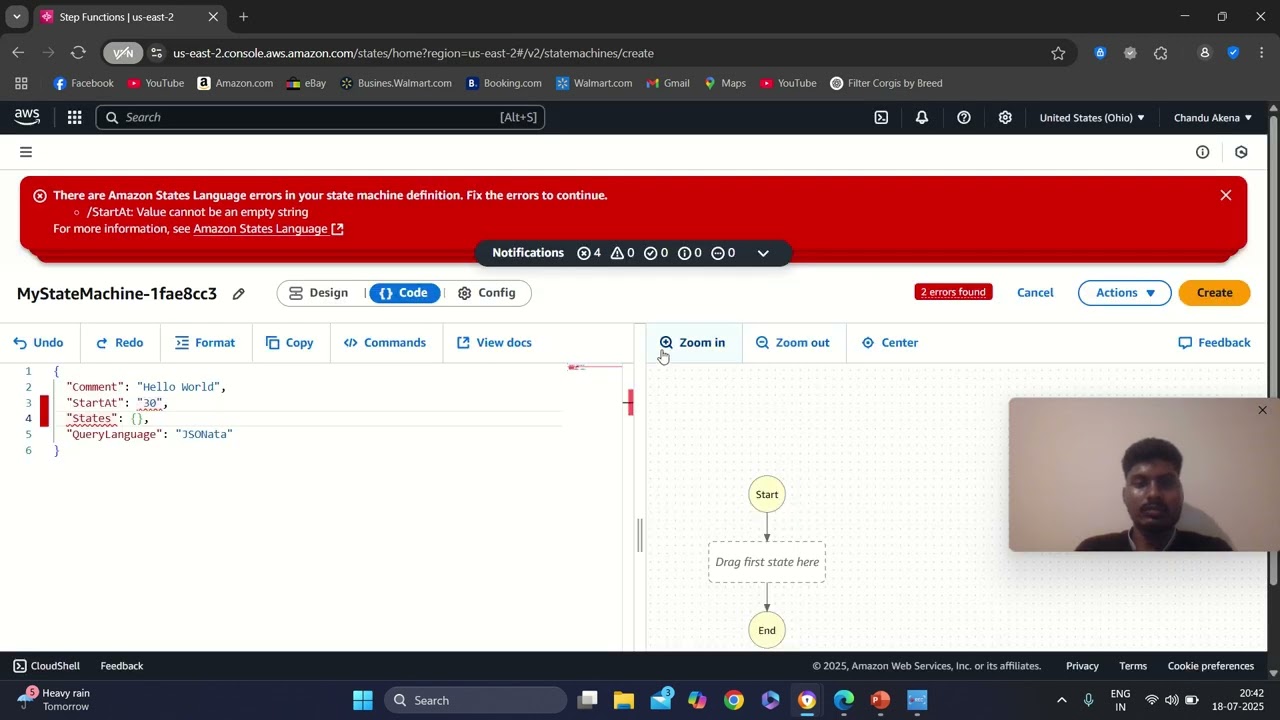Image resolution: width=1280 pixels, height=720 pixels.
Task: Open the Chandu Akena account dropdown
Action: (x=1213, y=117)
